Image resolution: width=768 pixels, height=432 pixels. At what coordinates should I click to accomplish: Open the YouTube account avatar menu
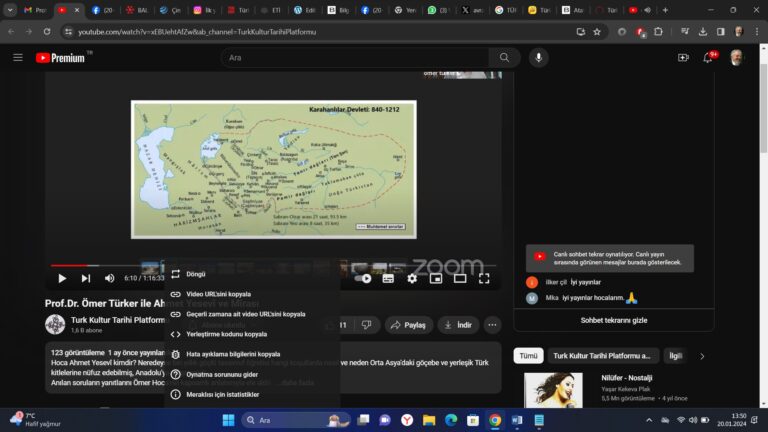point(736,58)
